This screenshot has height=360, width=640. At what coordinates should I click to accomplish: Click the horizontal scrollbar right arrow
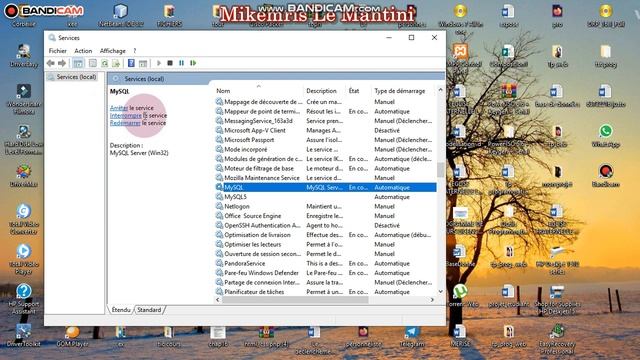tap(432, 300)
